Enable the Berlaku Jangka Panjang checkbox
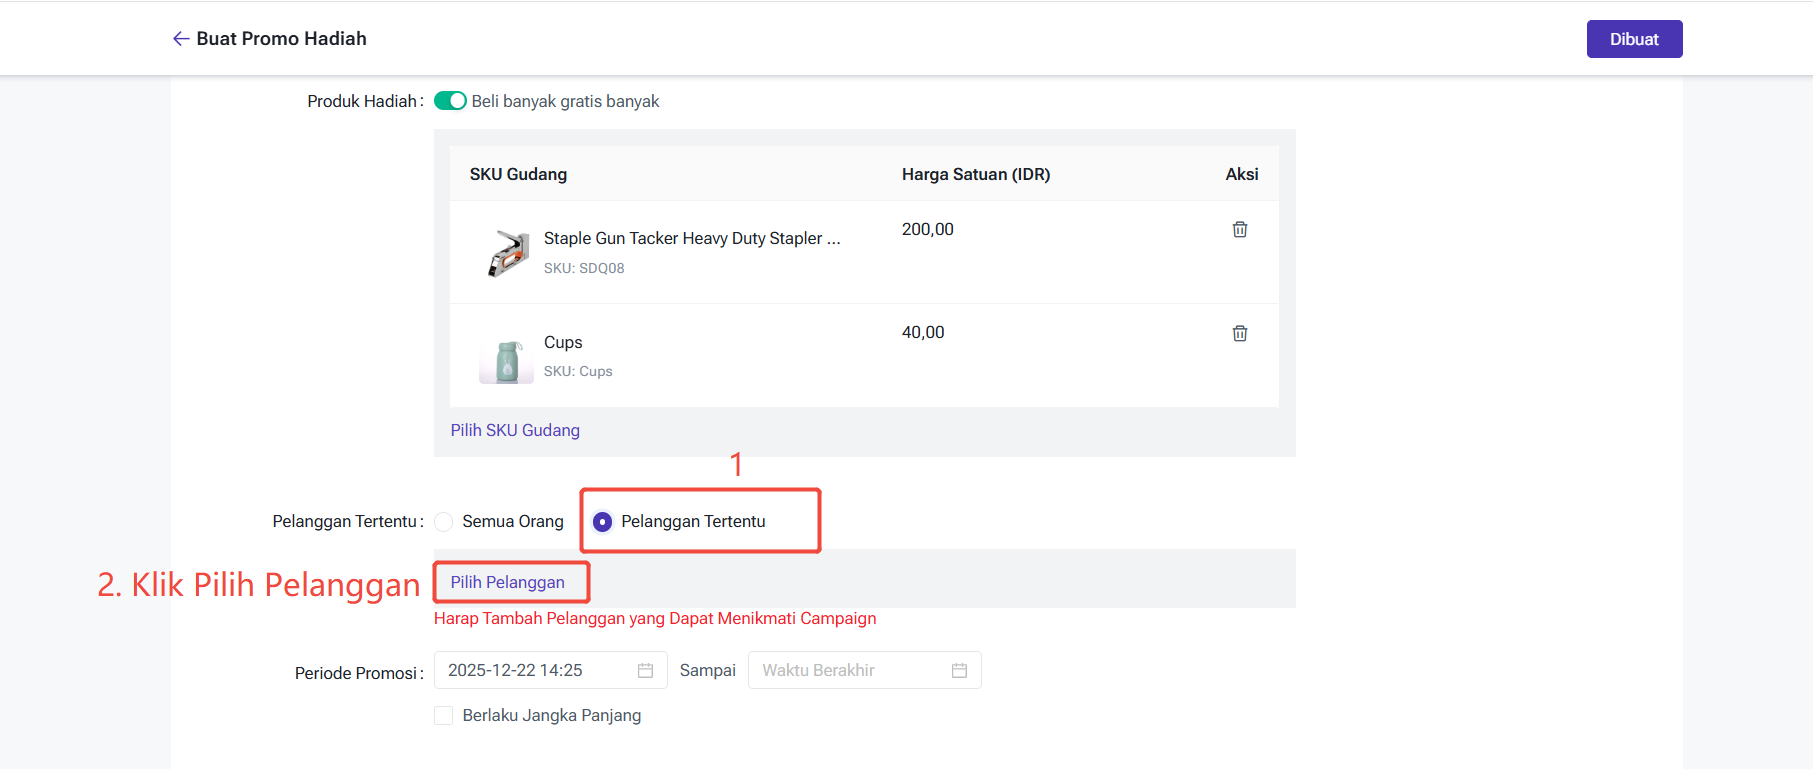The height and width of the screenshot is (769, 1813). pyautogui.click(x=444, y=716)
